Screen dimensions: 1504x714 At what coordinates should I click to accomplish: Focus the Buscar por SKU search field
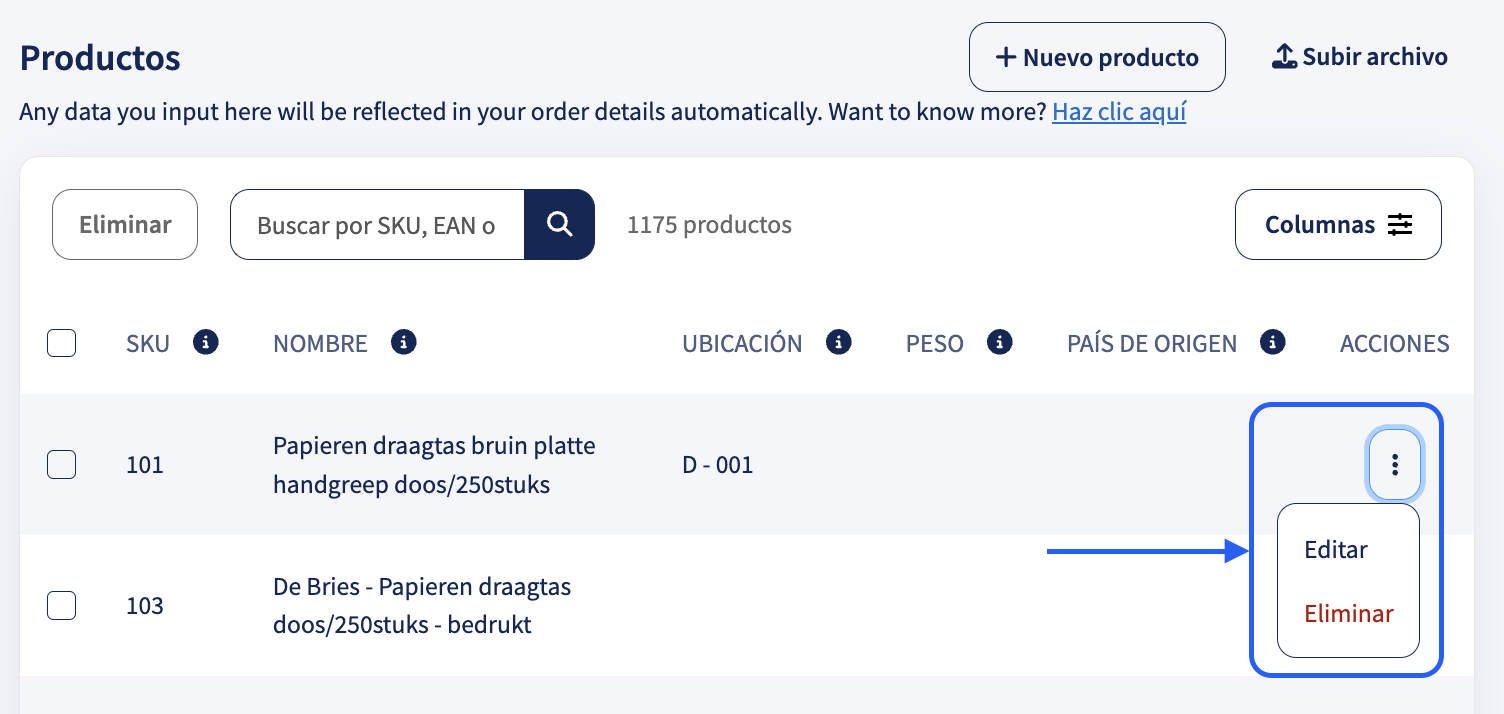(x=377, y=224)
